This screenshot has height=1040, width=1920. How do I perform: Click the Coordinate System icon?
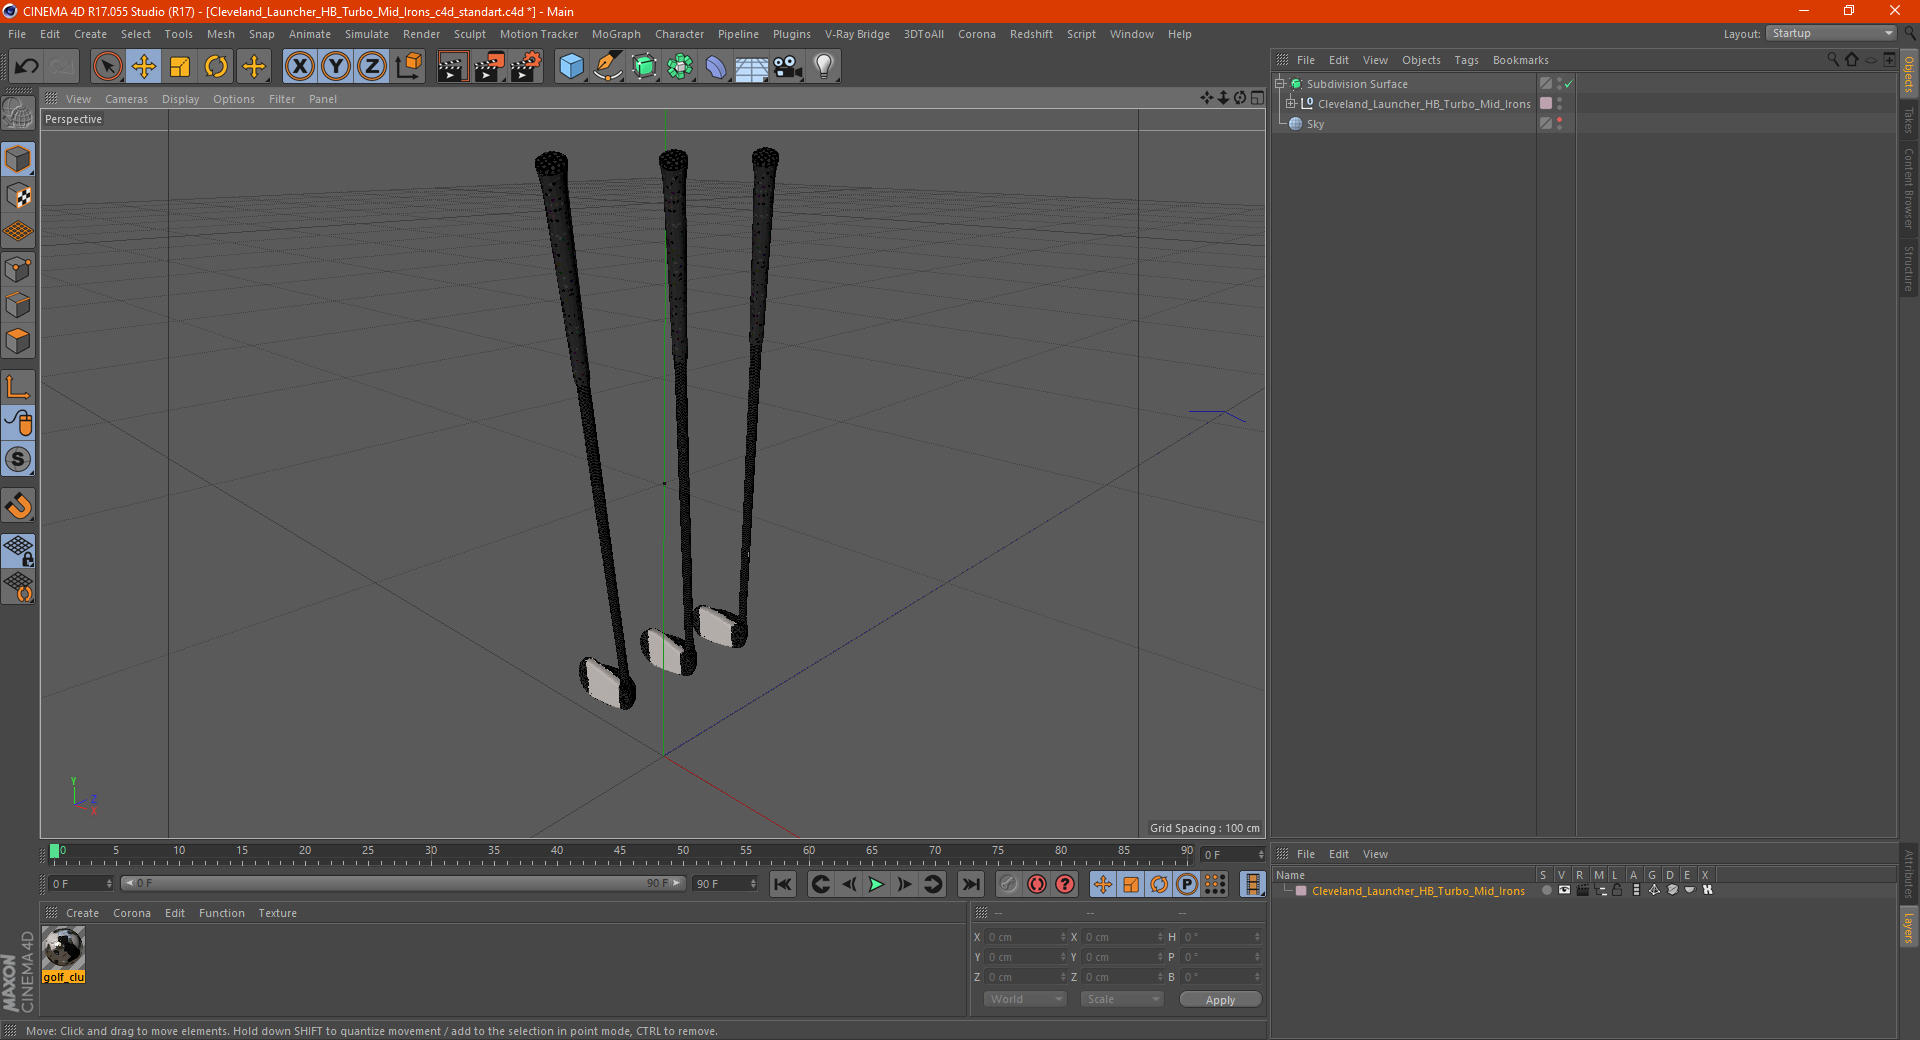408,67
